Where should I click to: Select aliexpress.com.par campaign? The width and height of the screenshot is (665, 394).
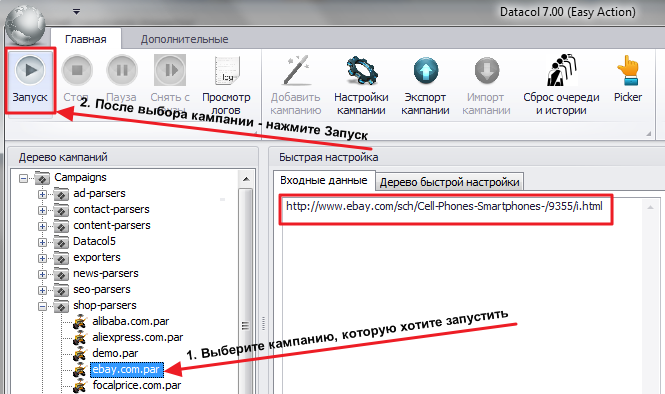(137, 338)
